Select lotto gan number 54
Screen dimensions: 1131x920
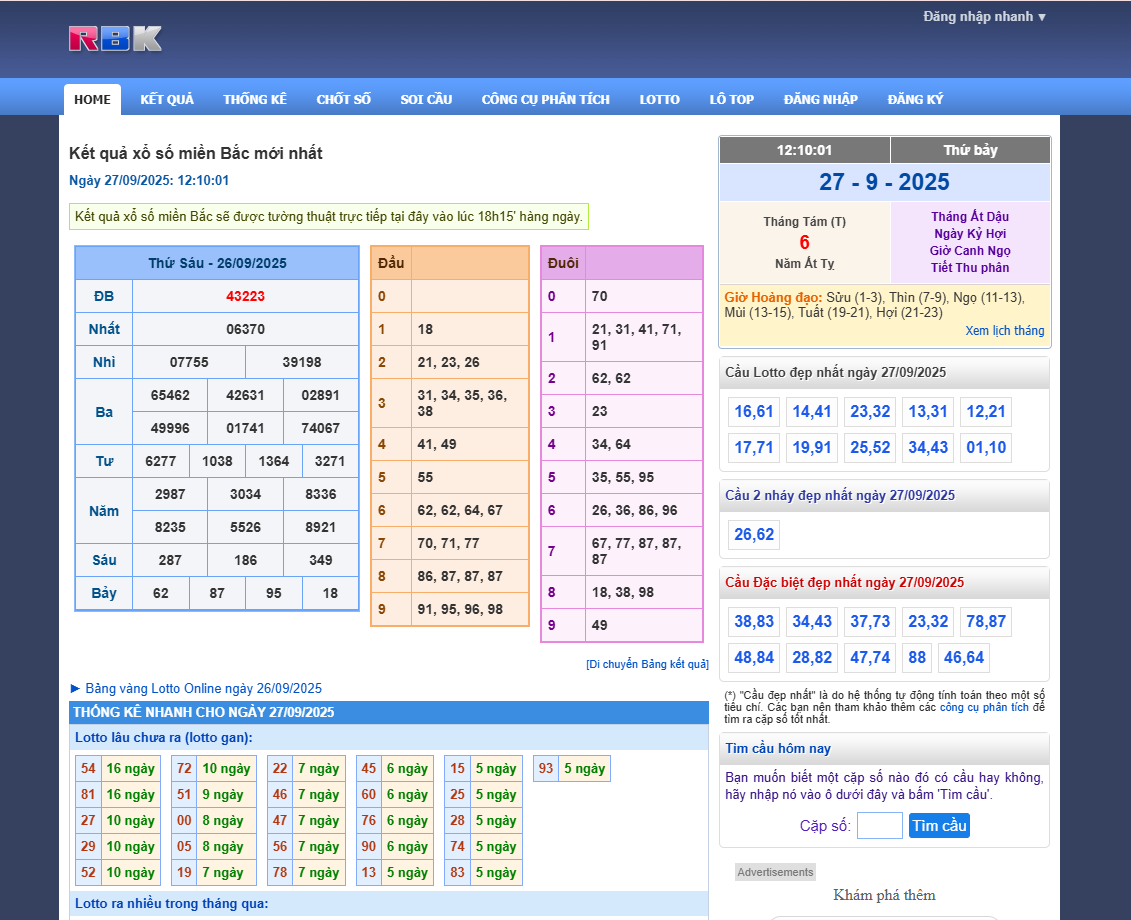(88, 769)
